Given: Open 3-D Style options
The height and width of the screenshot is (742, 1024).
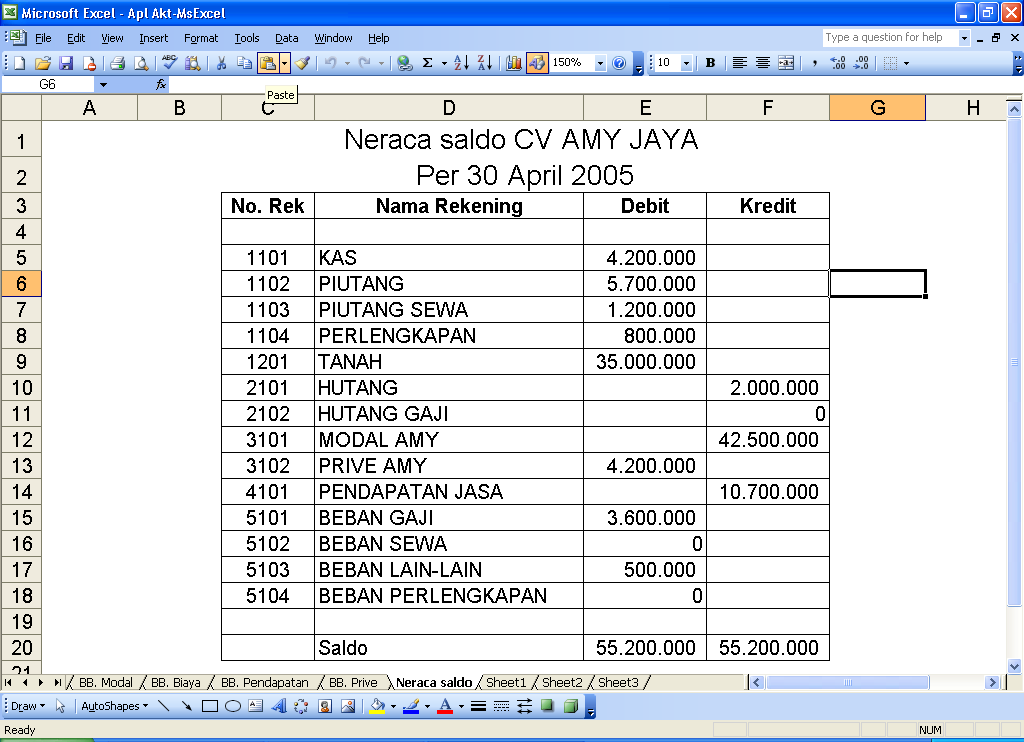Looking at the screenshot, I should [571, 706].
